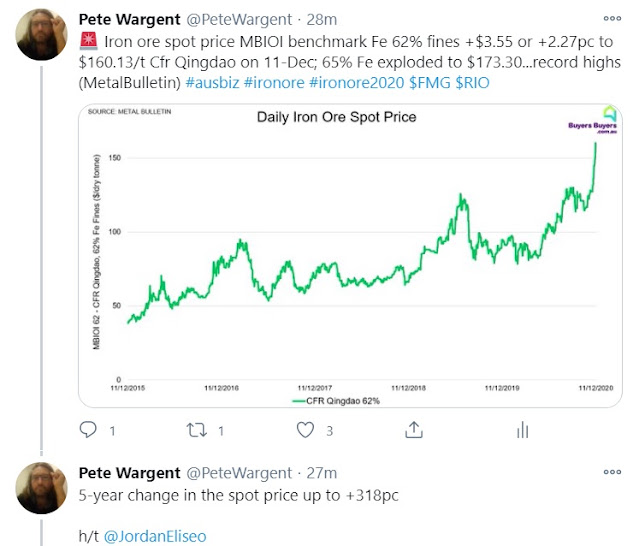Retweet the iron ore spot price tweet
The height and width of the screenshot is (546, 639).
pos(197,430)
